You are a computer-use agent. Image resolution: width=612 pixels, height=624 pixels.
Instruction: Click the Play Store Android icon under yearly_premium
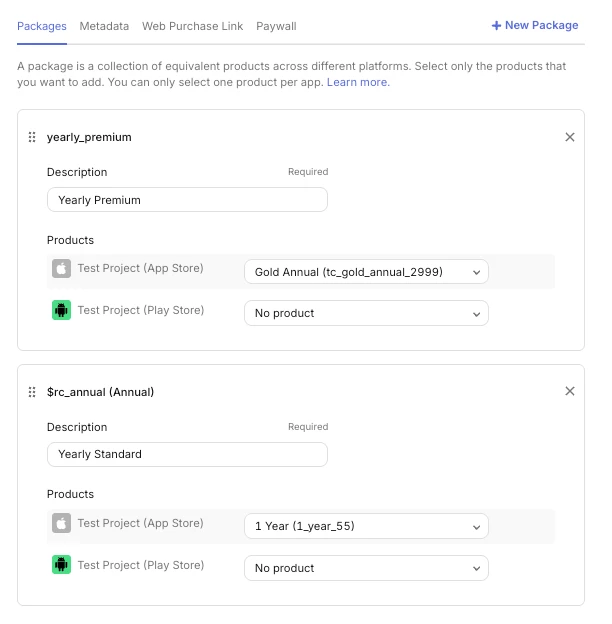point(62,311)
